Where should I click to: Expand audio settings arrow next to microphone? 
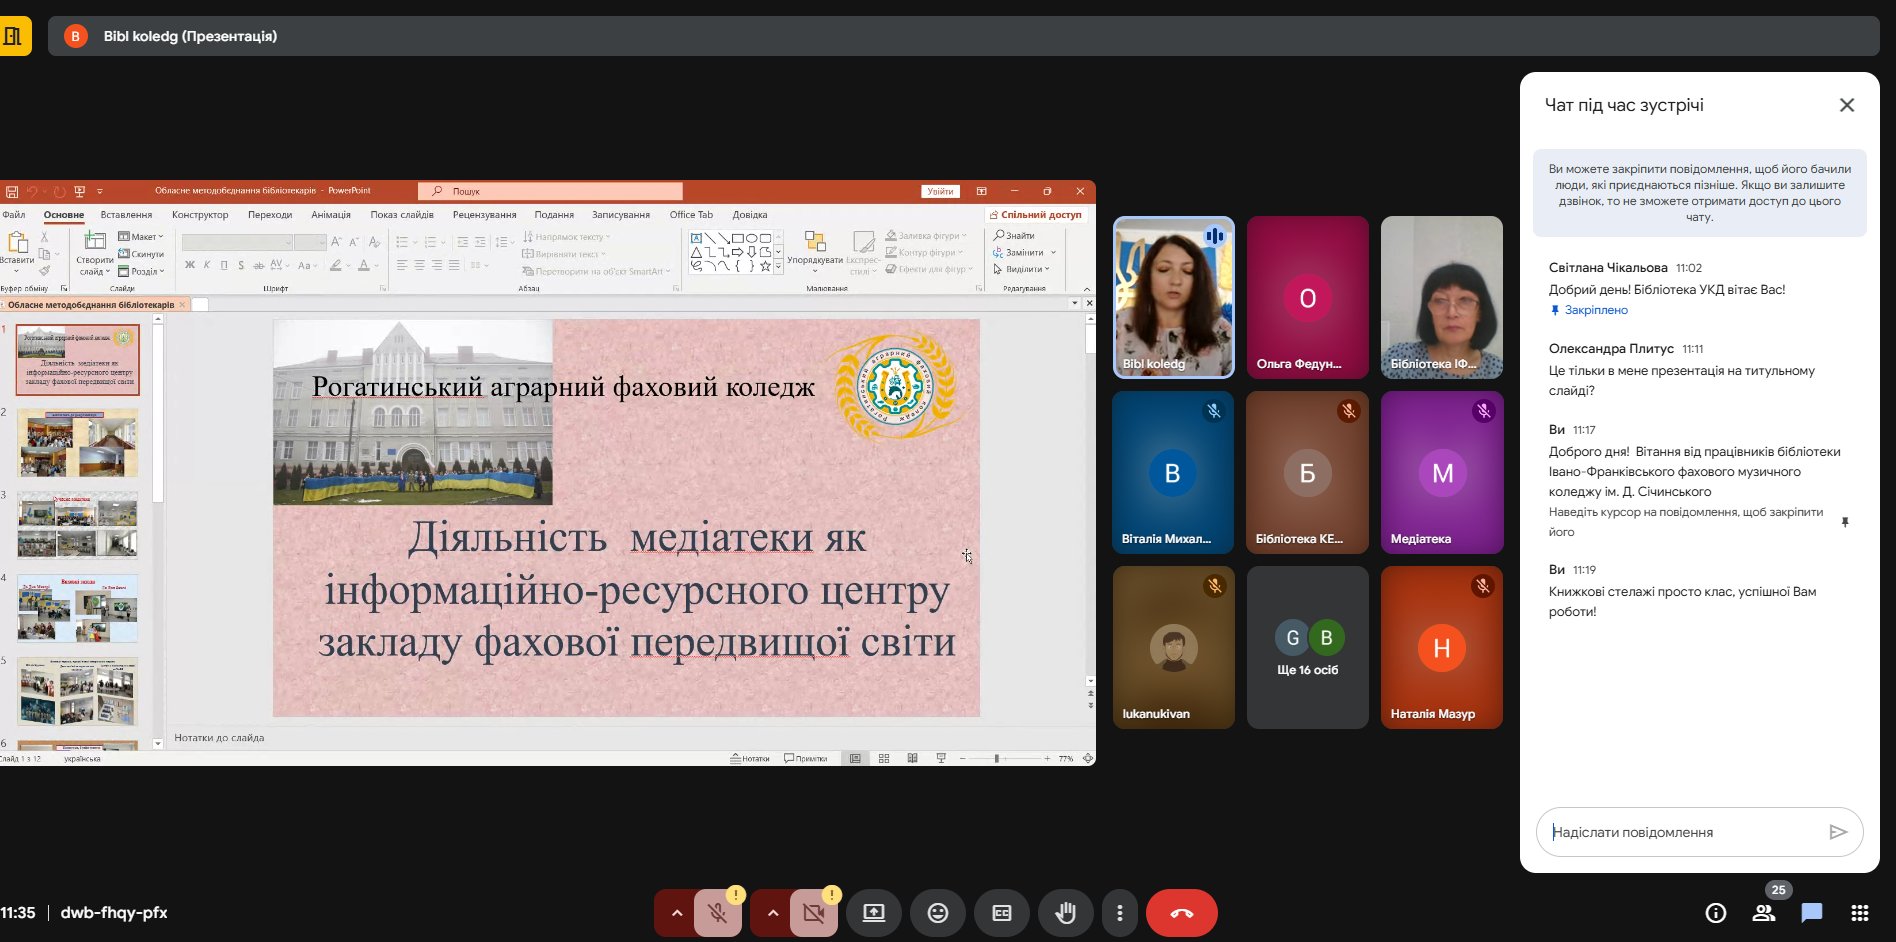676,913
